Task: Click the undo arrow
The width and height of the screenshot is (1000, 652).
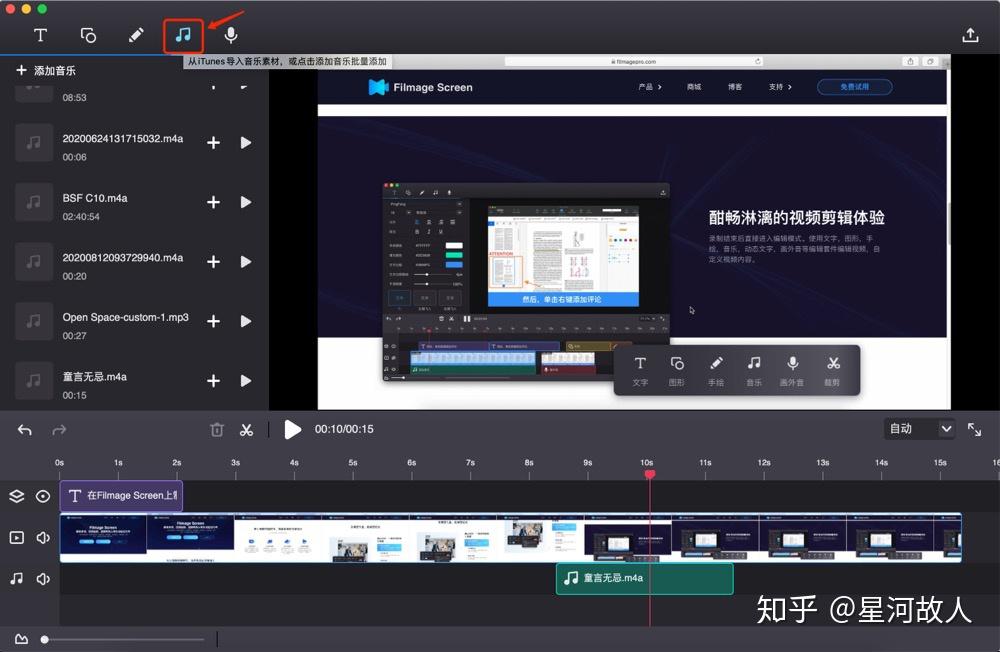Action: pyautogui.click(x=25, y=430)
